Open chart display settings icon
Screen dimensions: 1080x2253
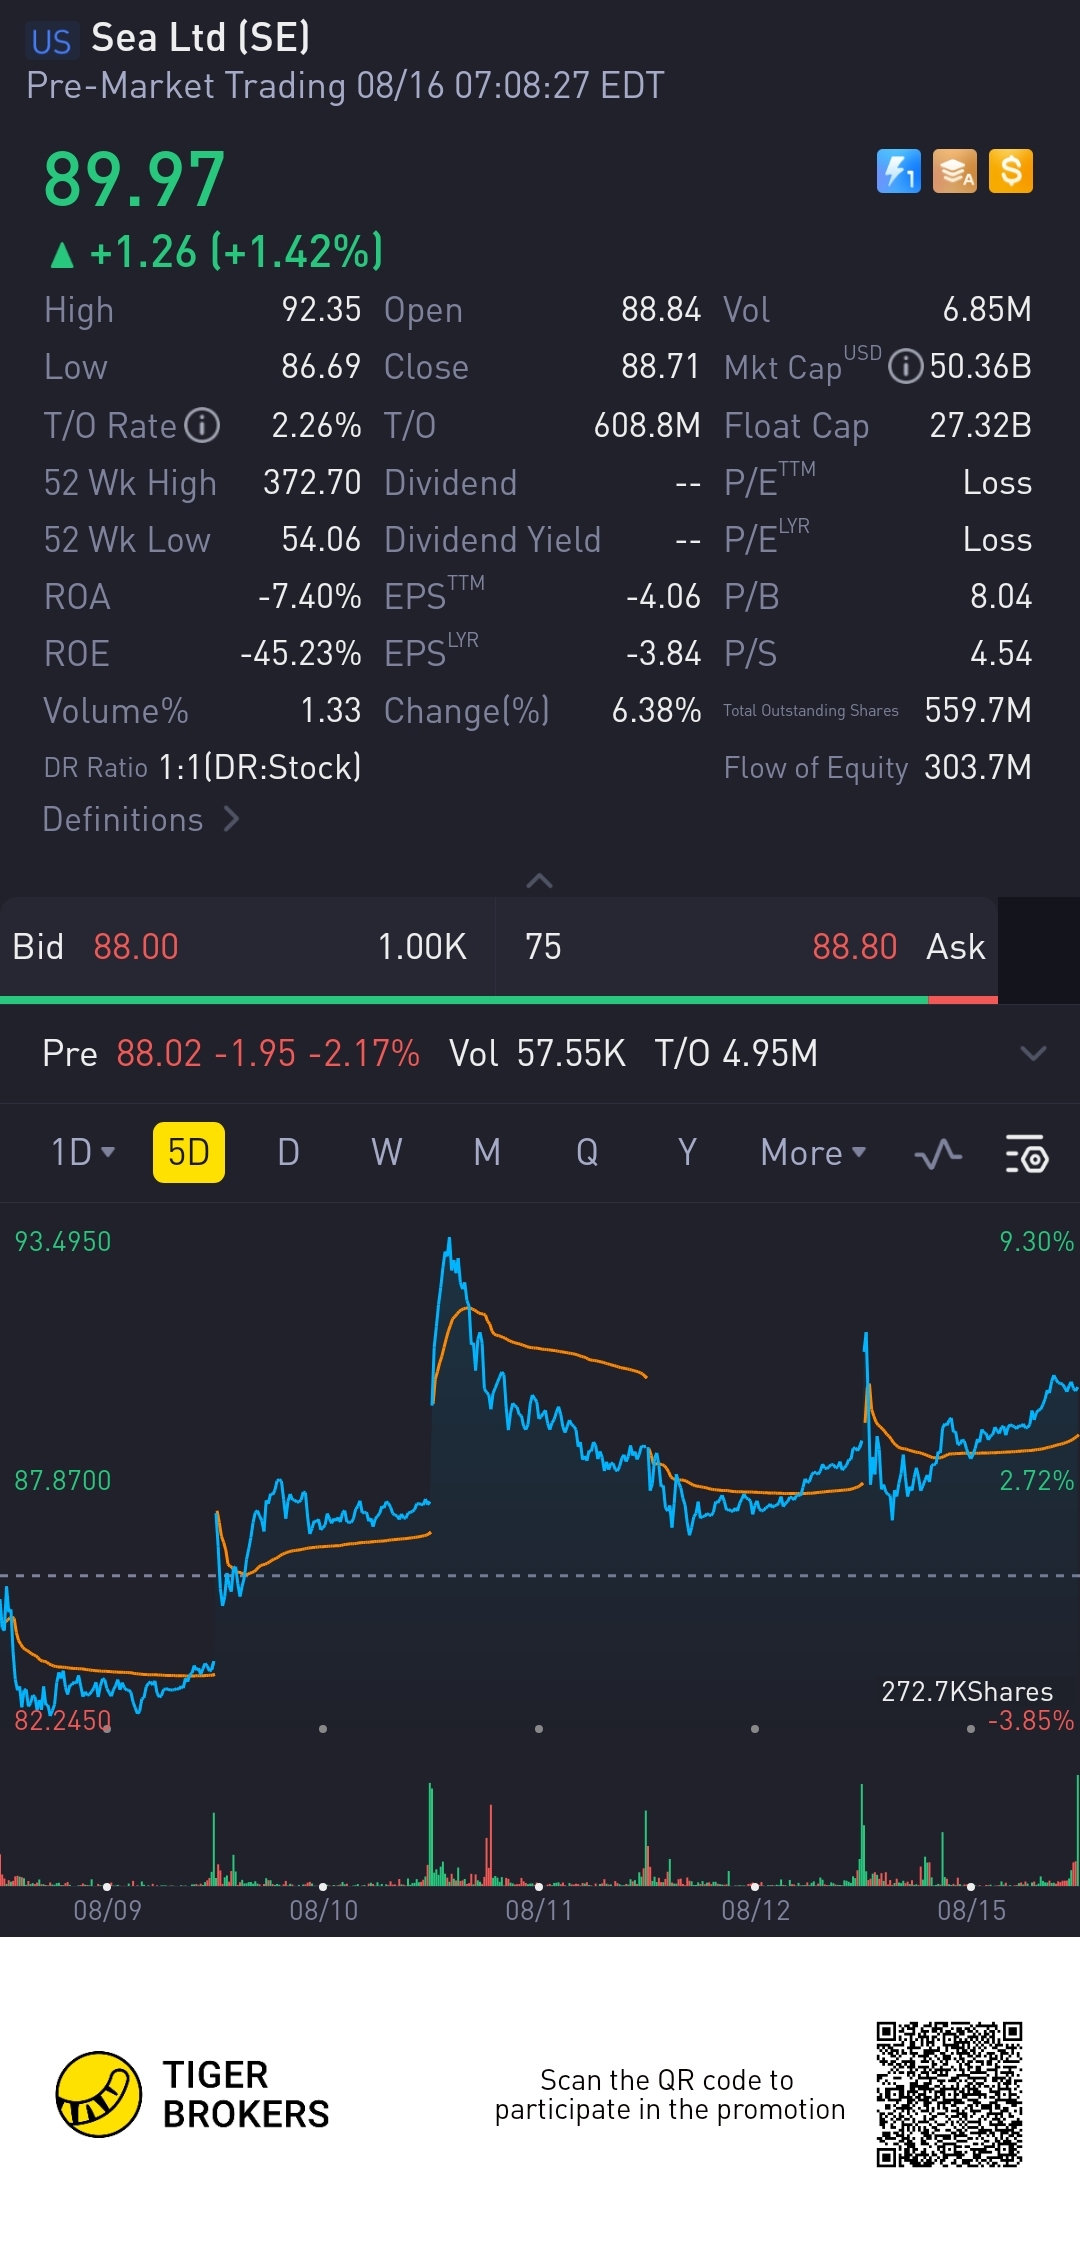[1026, 1154]
